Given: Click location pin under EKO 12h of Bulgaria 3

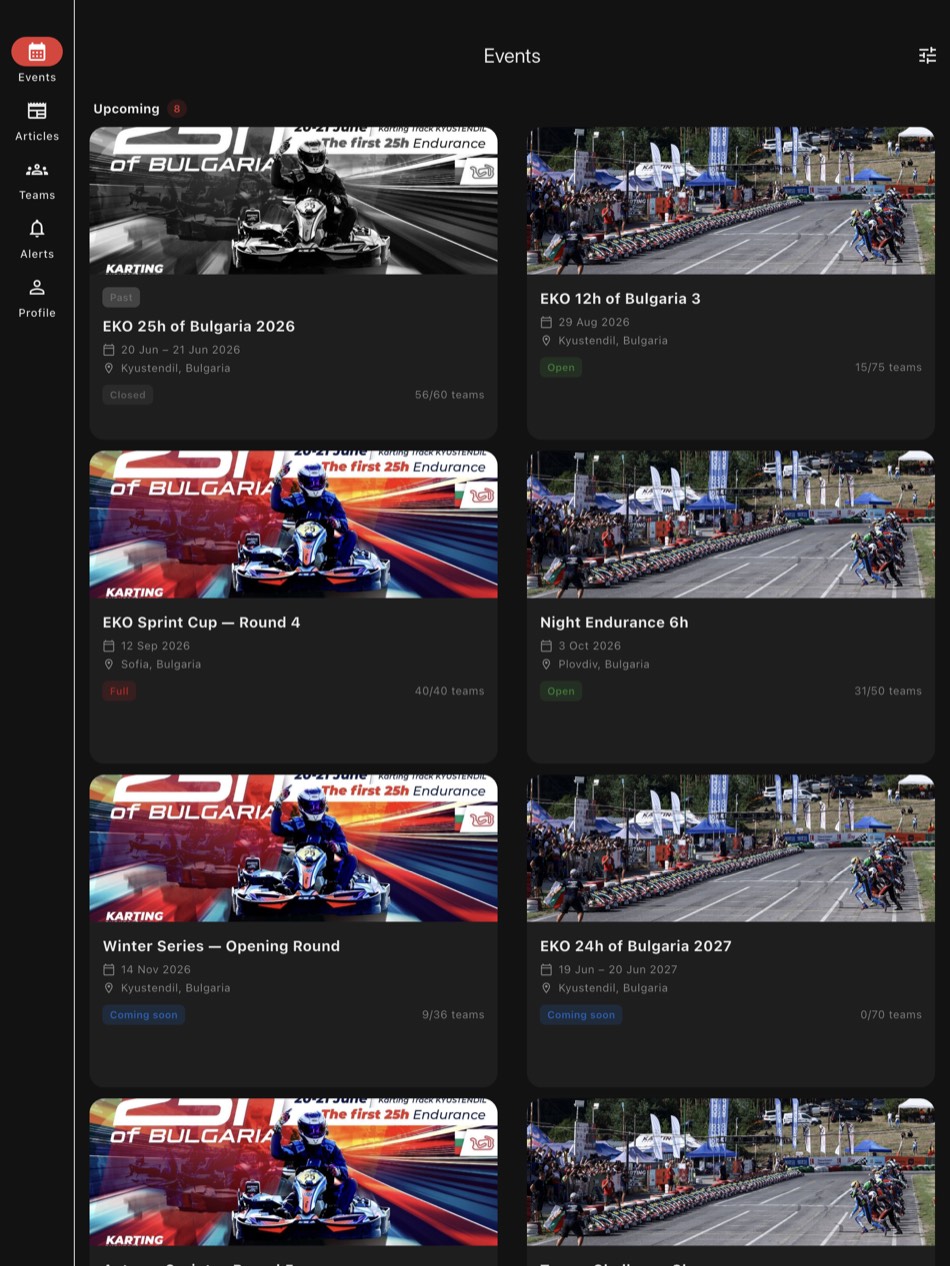Looking at the screenshot, I should pyautogui.click(x=546, y=340).
